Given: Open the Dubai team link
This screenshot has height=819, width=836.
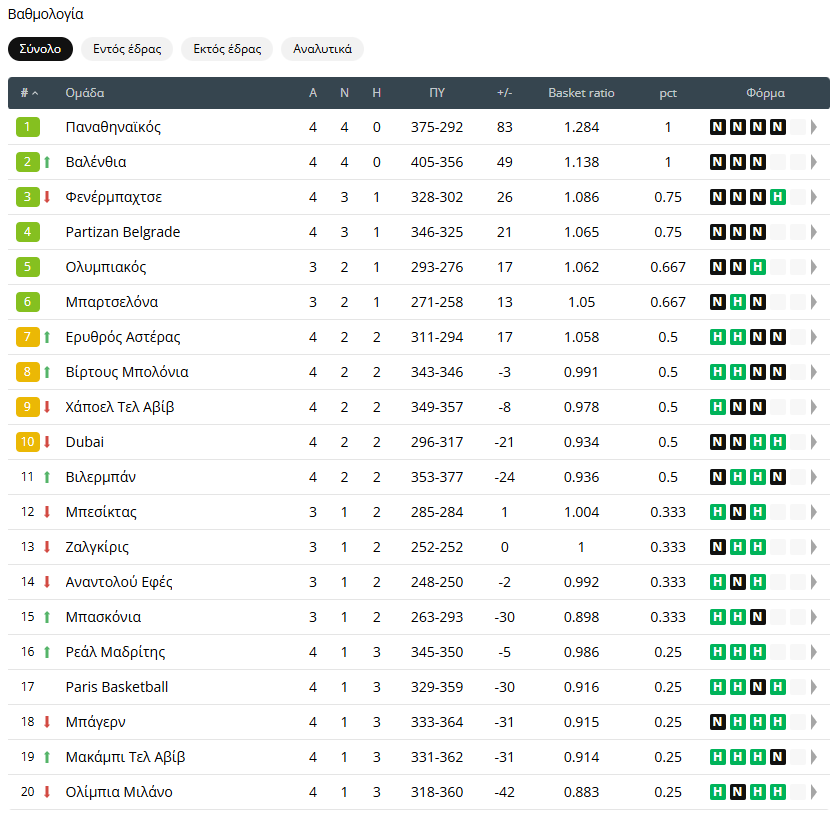Looking at the screenshot, I should pos(85,443).
